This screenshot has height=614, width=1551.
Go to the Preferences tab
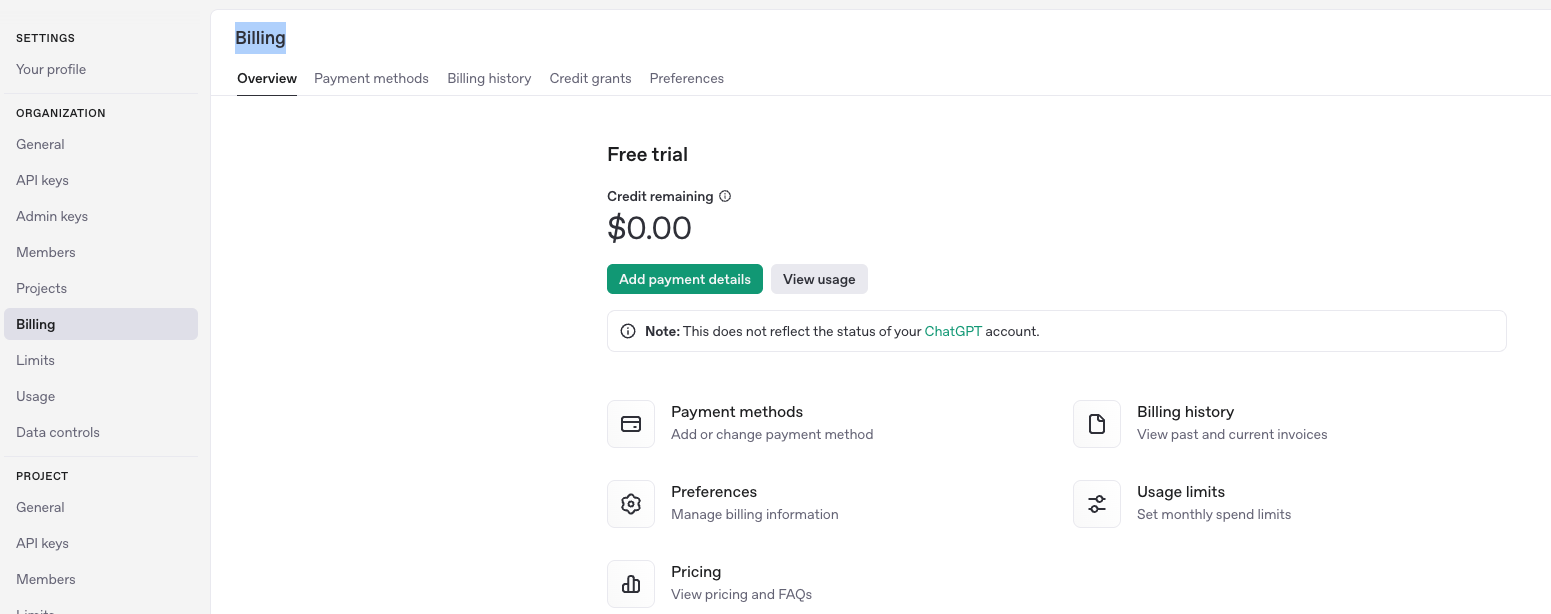pos(686,78)
